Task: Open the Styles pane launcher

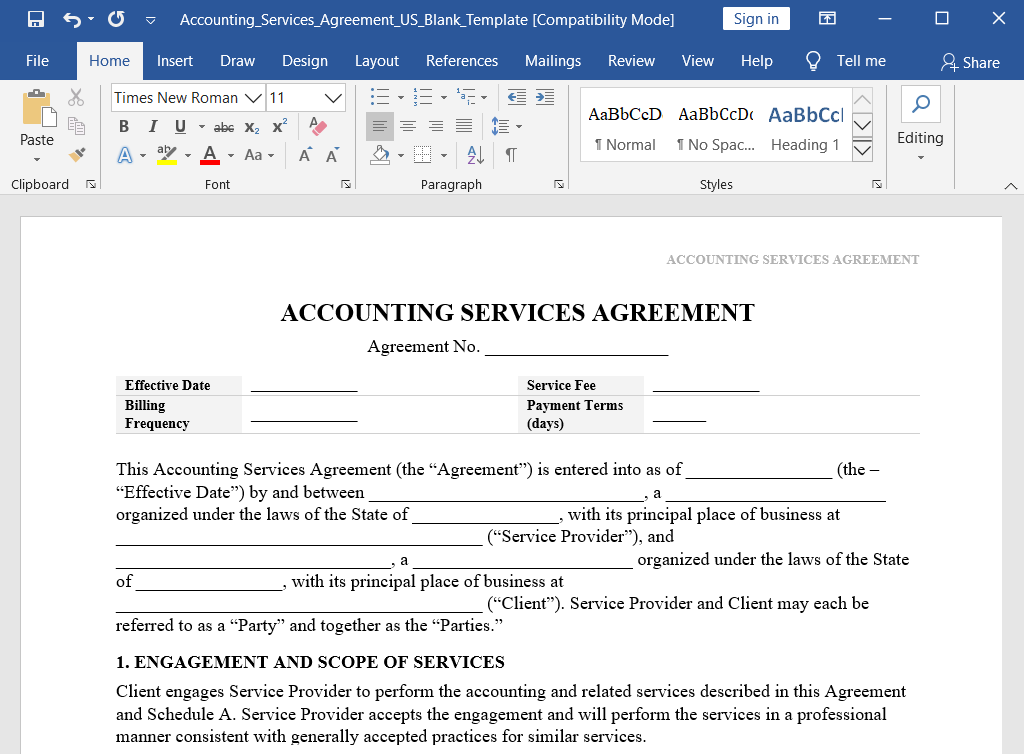Action: 877,185
